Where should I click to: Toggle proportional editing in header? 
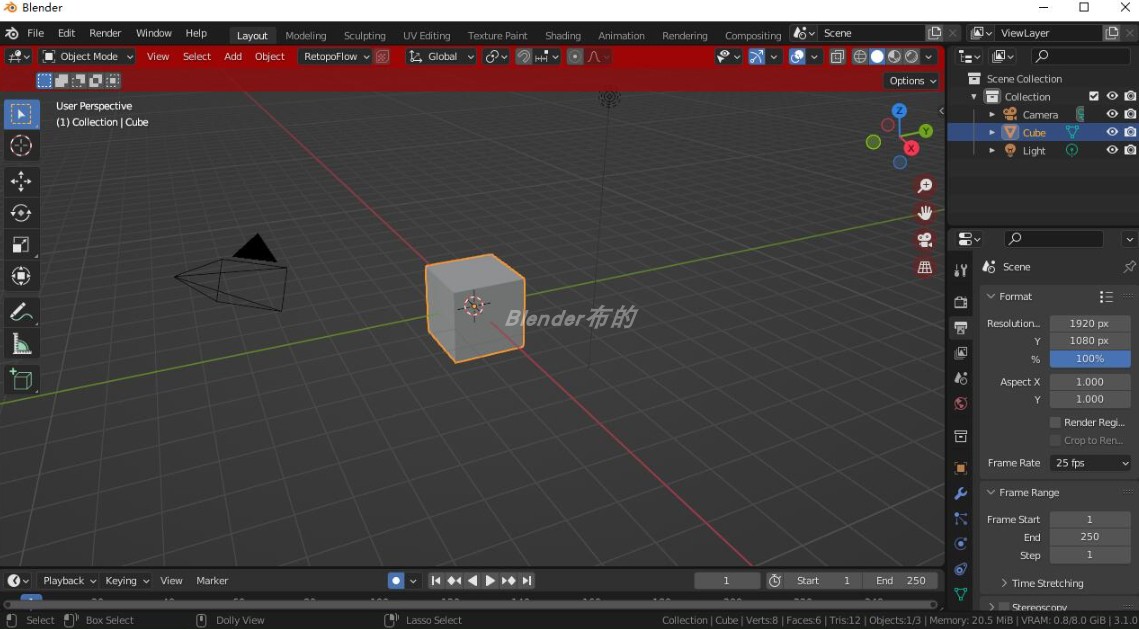tap(575, 57)
